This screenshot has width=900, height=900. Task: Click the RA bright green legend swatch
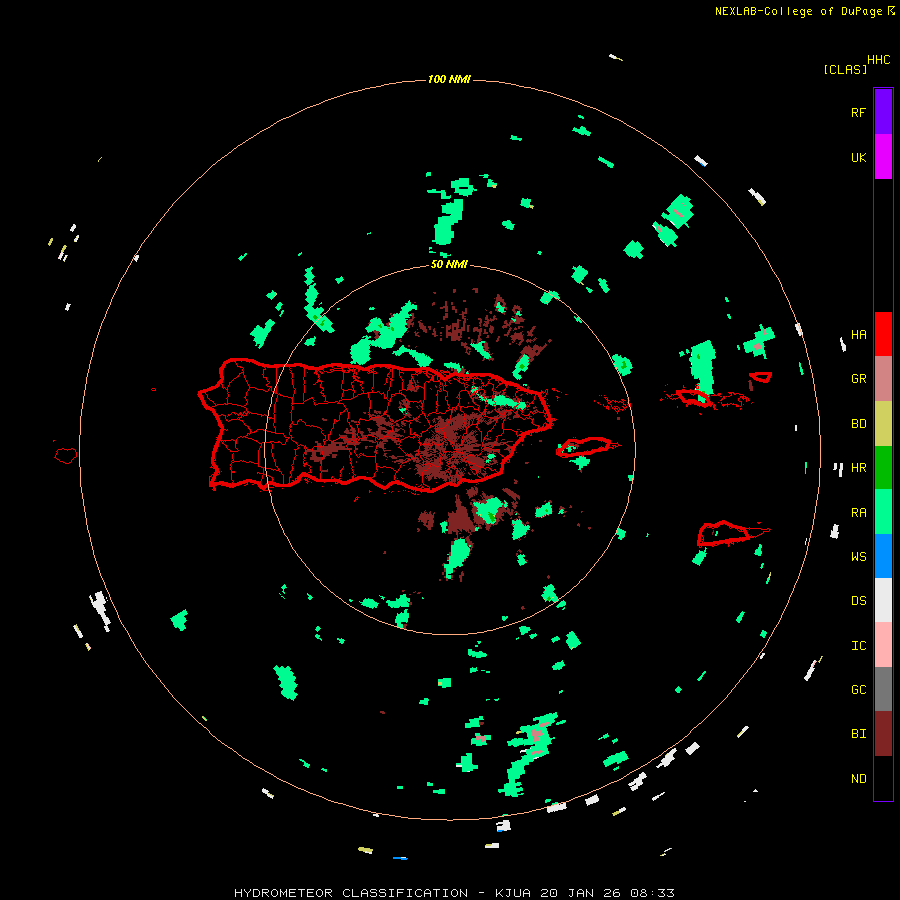883,512
